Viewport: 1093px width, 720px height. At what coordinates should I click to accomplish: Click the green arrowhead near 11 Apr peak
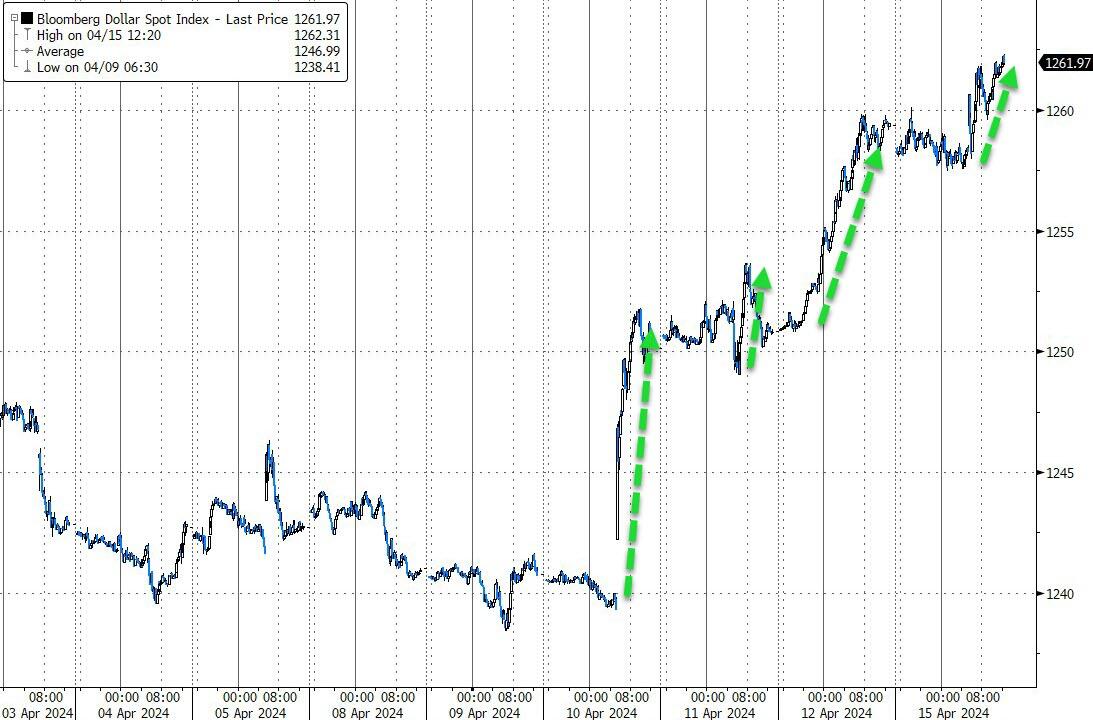point(762,278)
